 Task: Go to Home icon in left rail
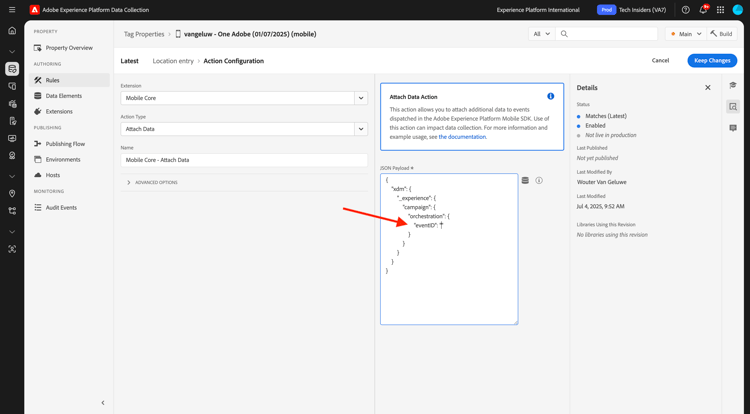[x=12, y=31]
